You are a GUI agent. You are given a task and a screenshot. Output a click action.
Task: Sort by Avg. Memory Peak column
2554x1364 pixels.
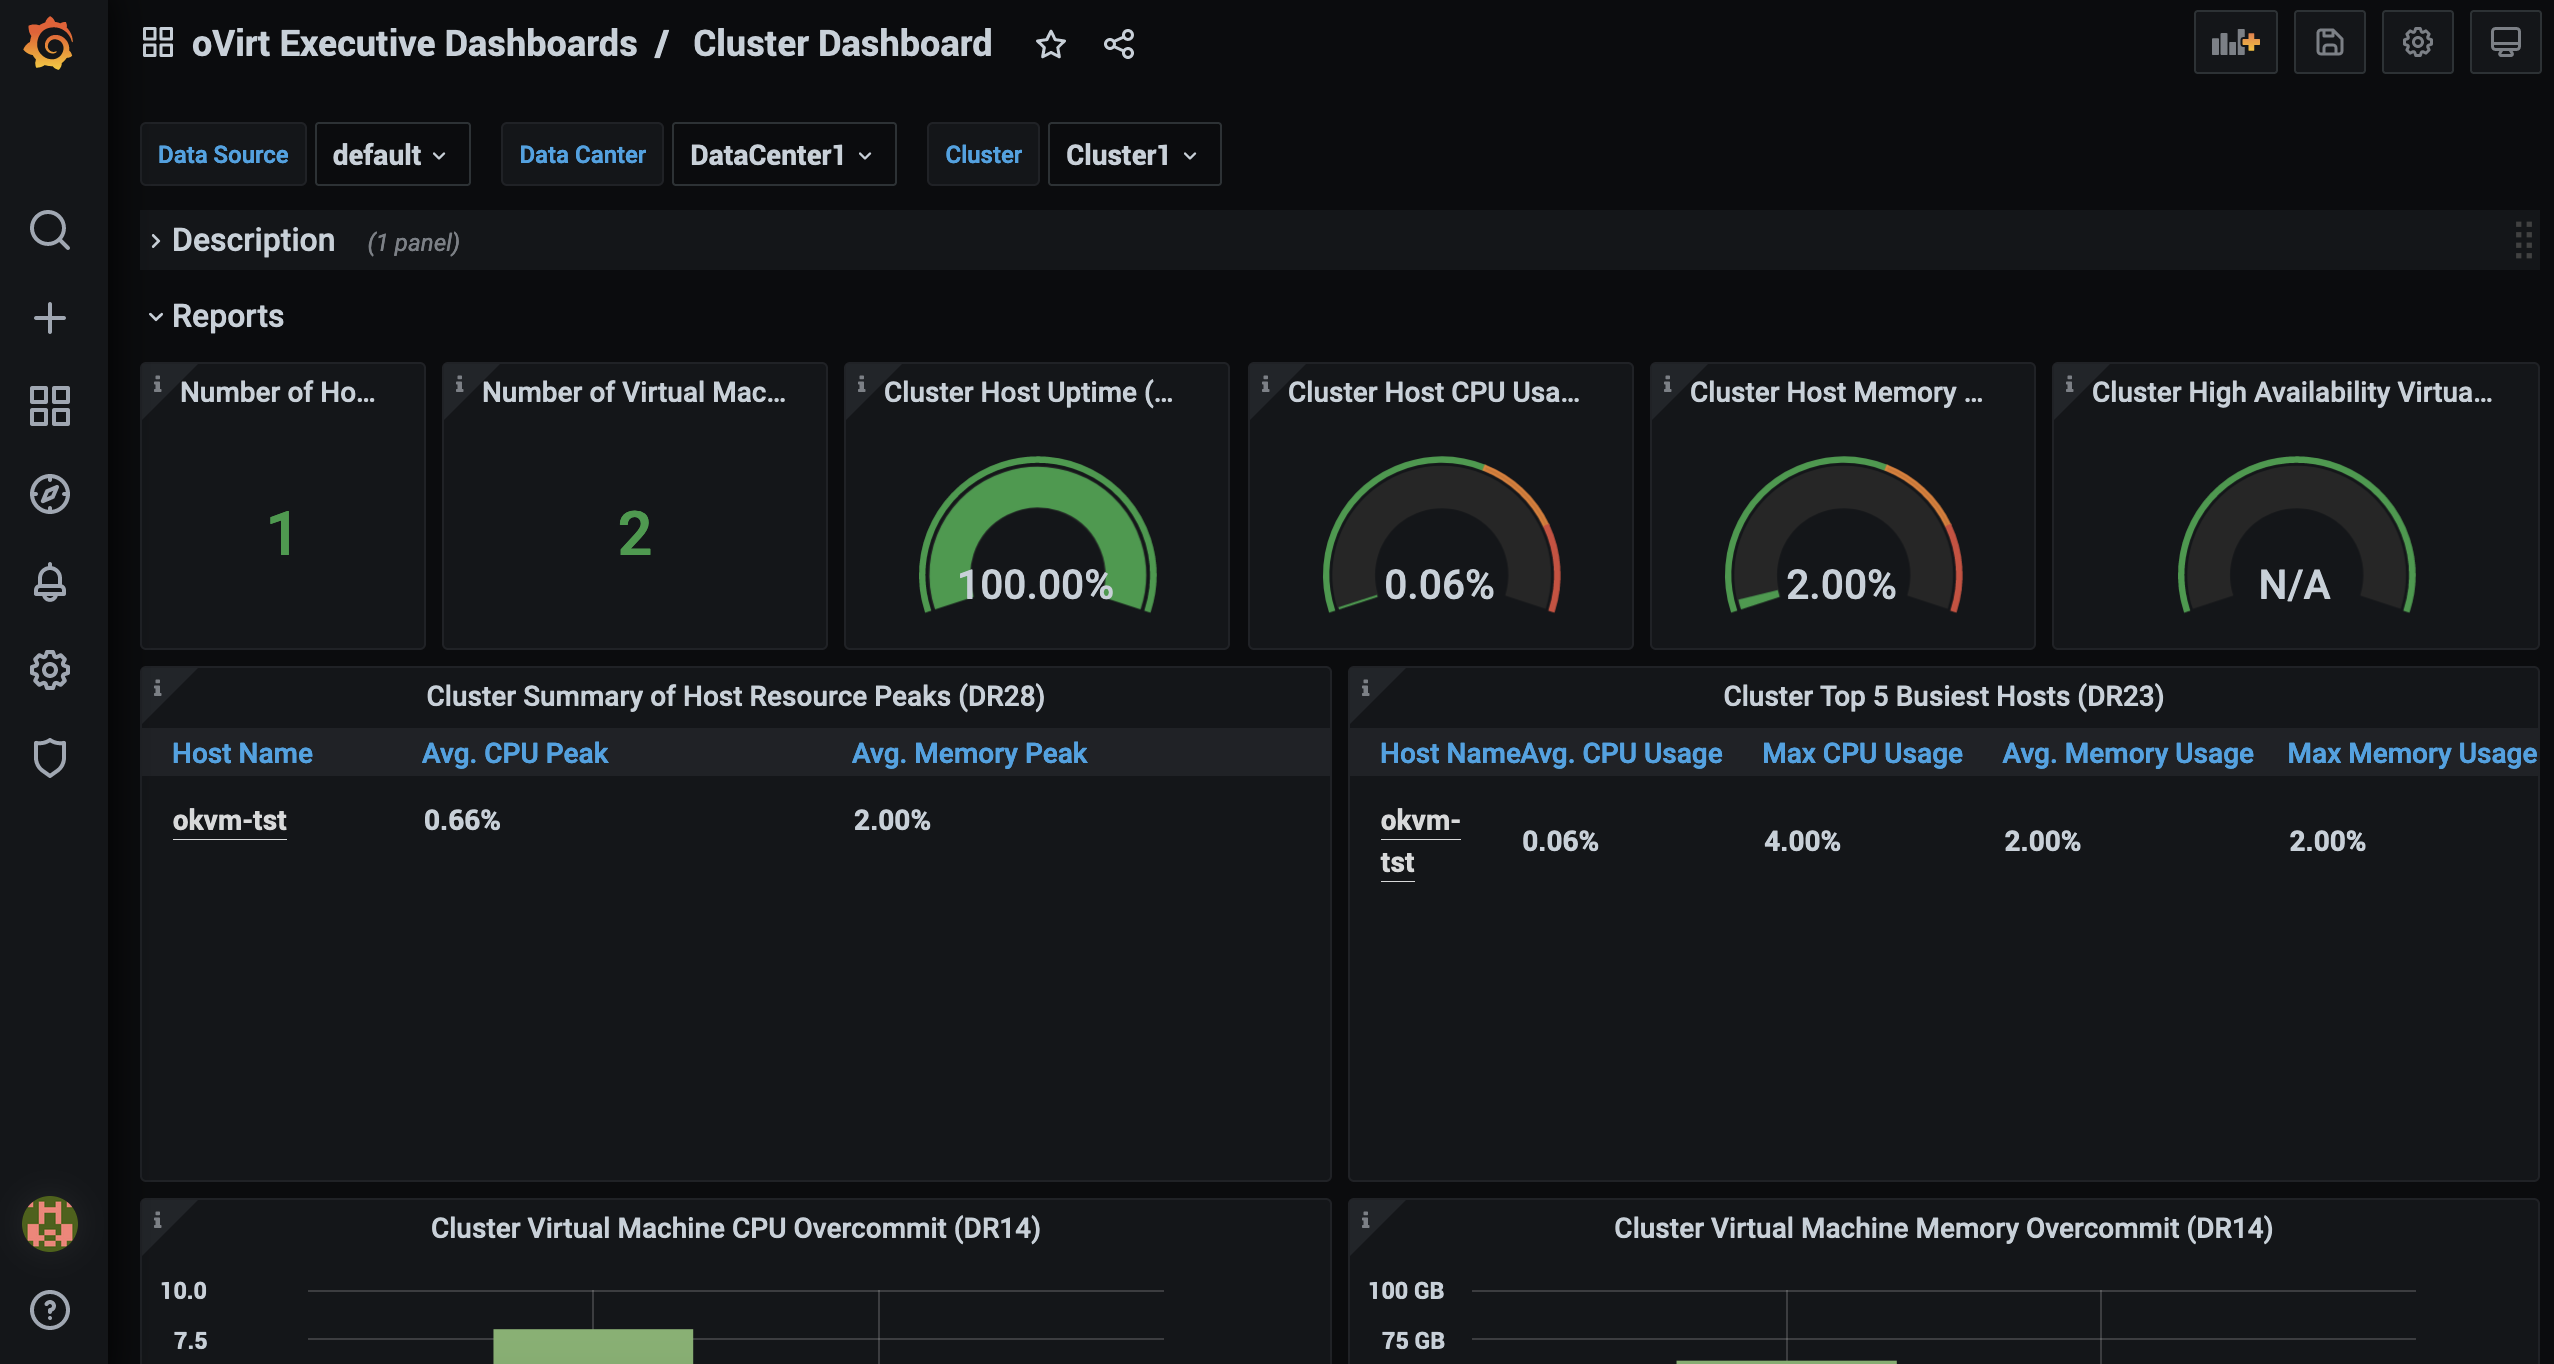click(968, 753)
